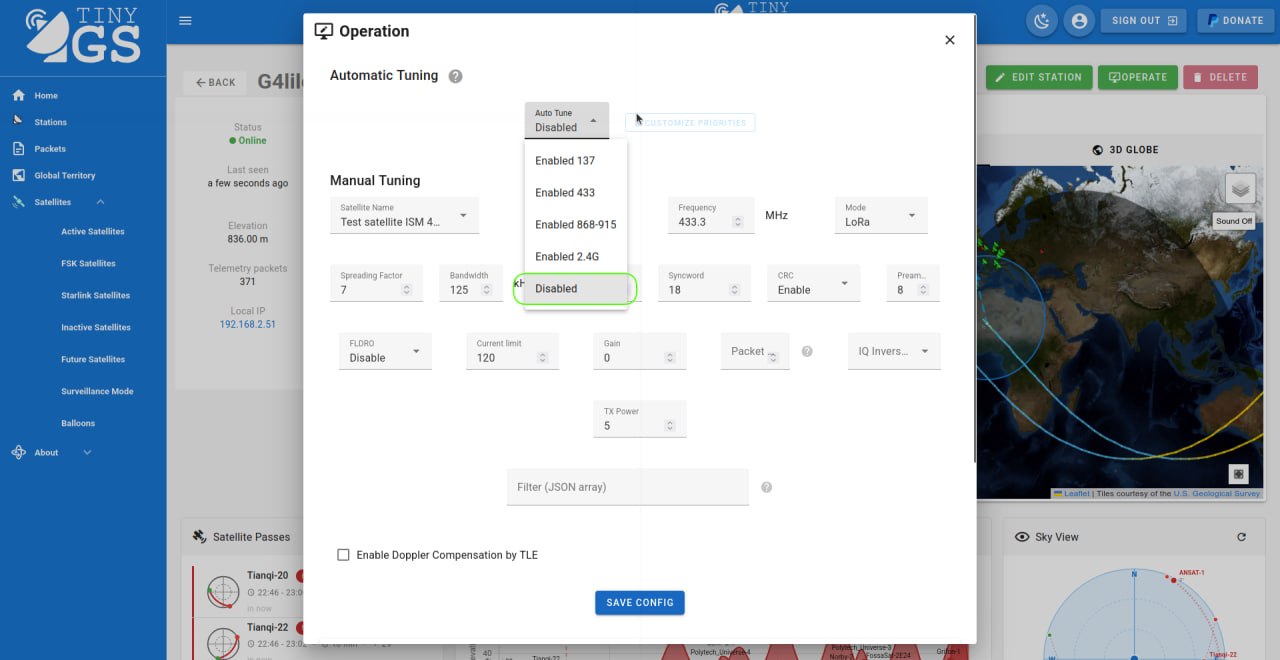Click the Save Config button
1280x660 pixels.
(x=640, y=603)
